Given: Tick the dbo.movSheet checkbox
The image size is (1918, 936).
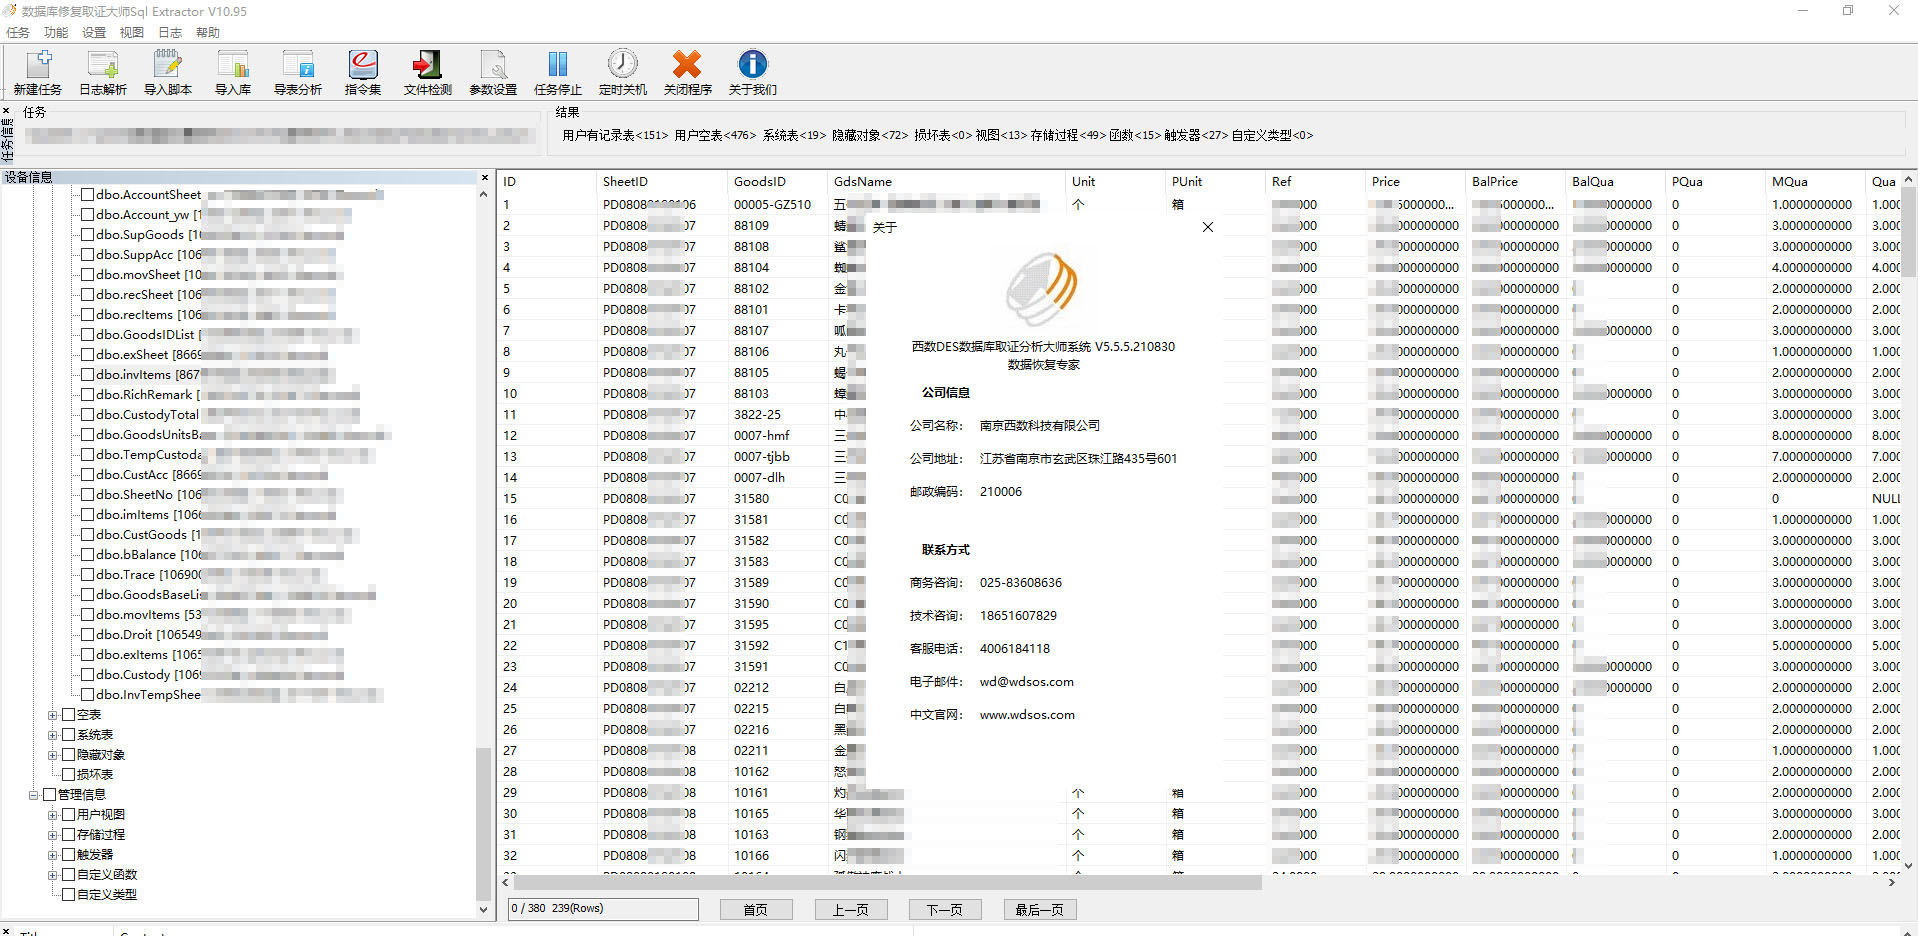Looking at the screenshot, I should pyautogui.click(x=88, y=275).
